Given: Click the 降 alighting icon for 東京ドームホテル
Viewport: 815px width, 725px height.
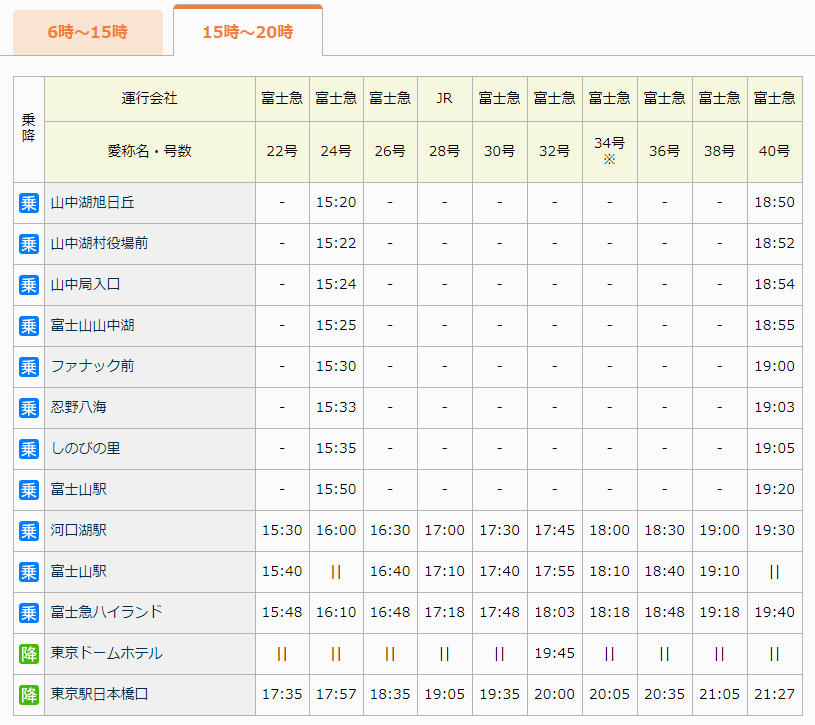Looking at the screenshot, I should (x=29, y=654).
